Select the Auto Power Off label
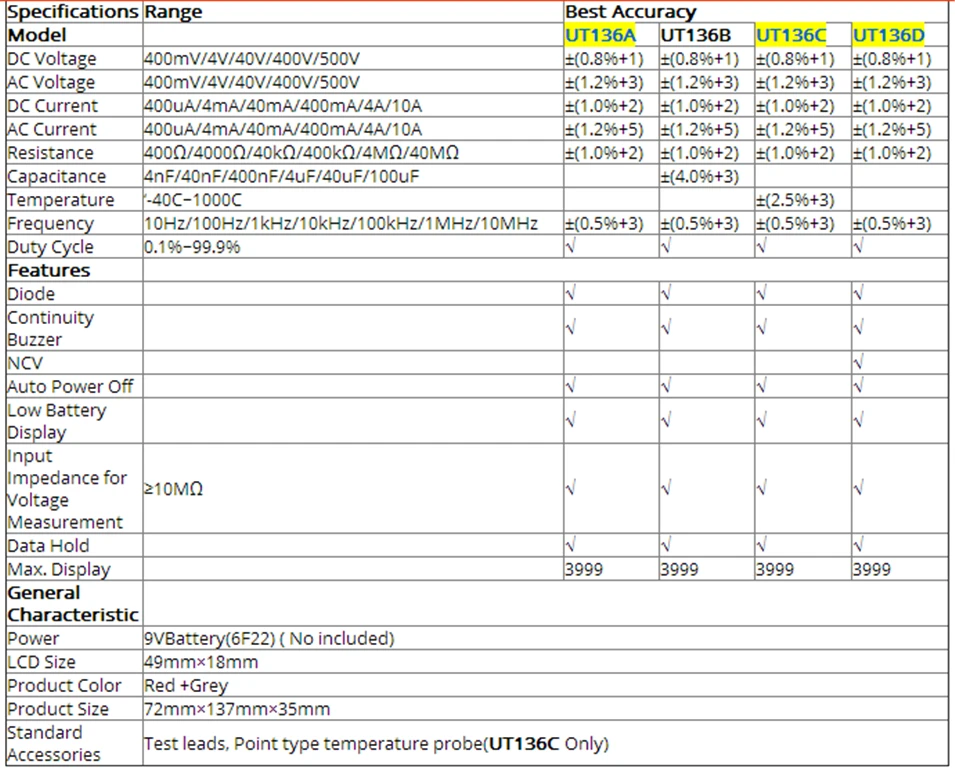955x768 pixels. click(70, 387)
